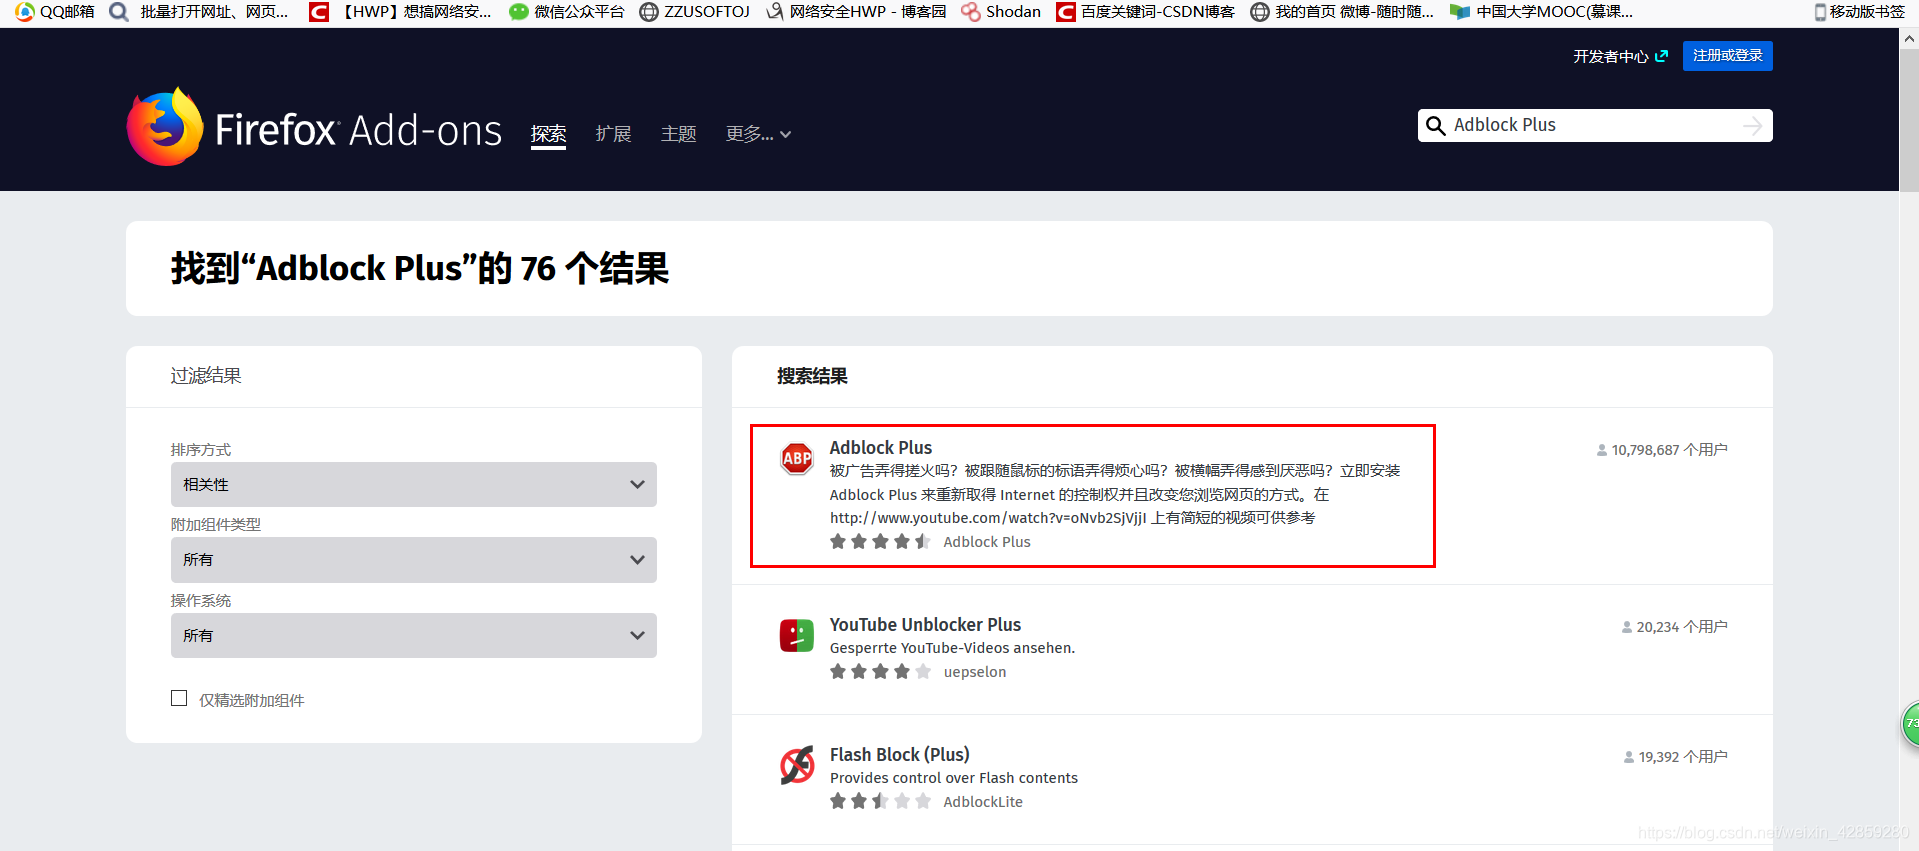Click the 10,798,687 个用户 count

click(x=1662, y=450)
